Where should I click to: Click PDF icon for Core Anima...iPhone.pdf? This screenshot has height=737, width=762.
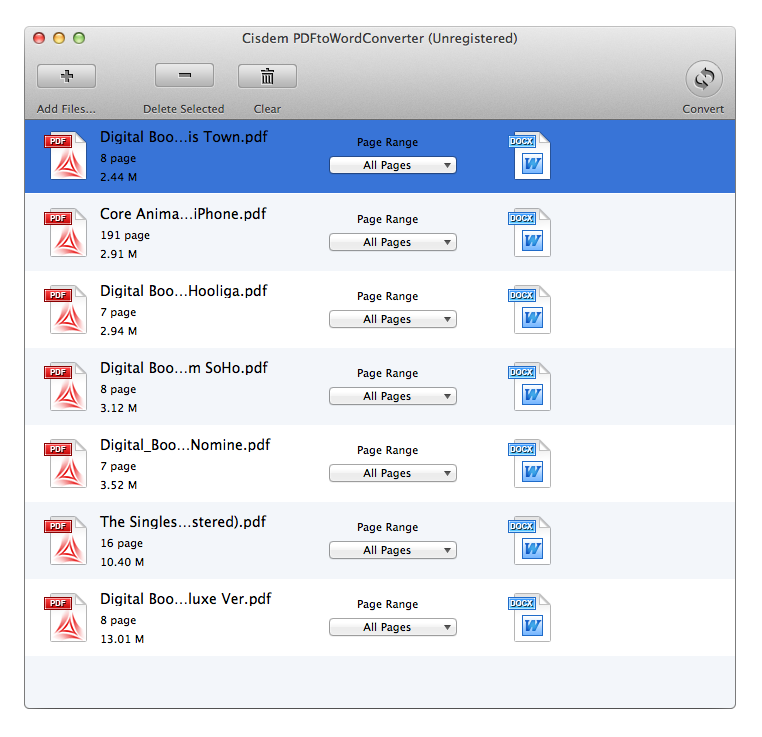(66, 232)
